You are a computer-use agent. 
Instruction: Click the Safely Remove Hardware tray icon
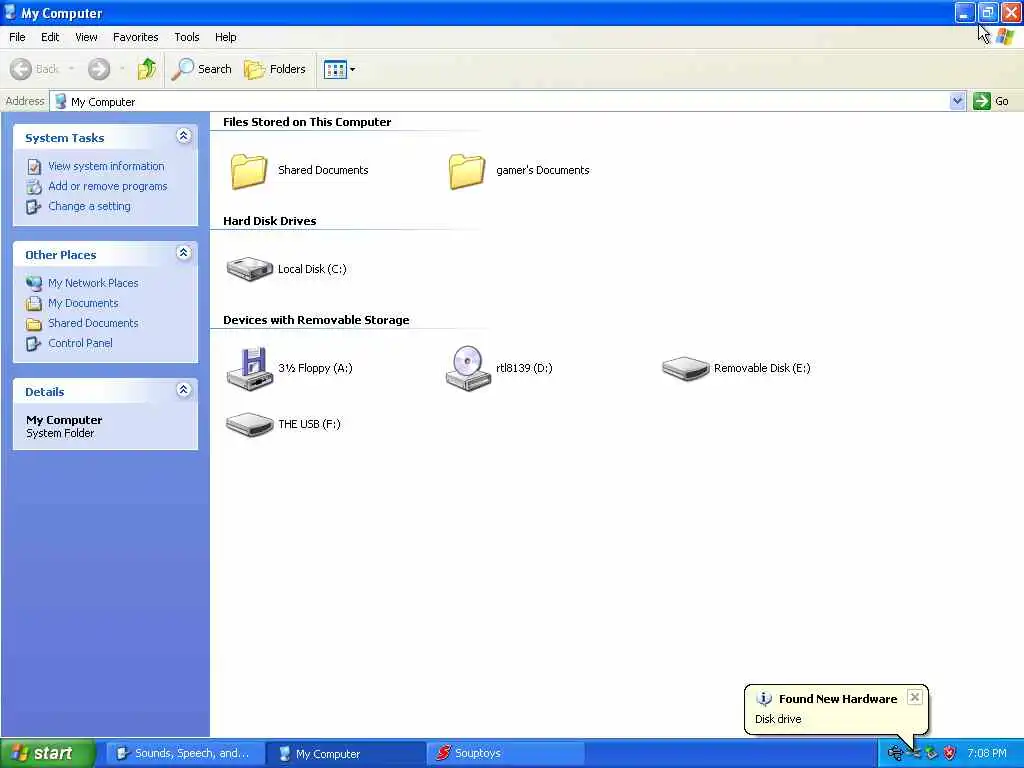tap(931, 754)
